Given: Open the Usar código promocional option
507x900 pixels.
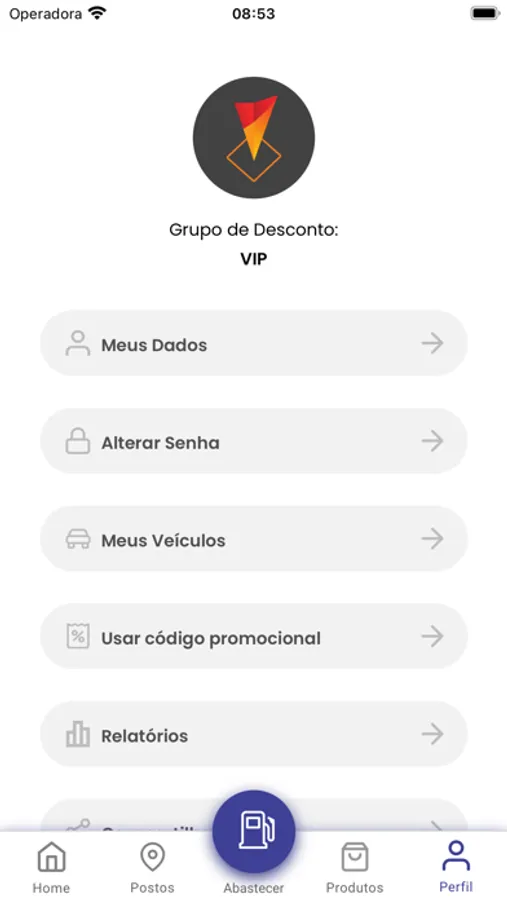Looking at the screenshot, I should click(254, 636).
